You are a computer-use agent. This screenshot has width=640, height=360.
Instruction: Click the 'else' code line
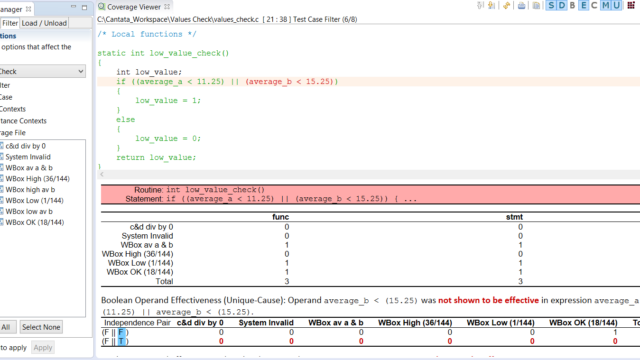tap(125, 120)
